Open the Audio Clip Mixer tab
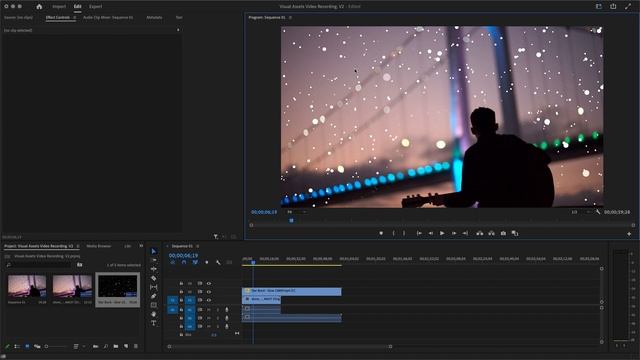Image resolution: width=640 pixels, height=360 pixels. point(108,18)
